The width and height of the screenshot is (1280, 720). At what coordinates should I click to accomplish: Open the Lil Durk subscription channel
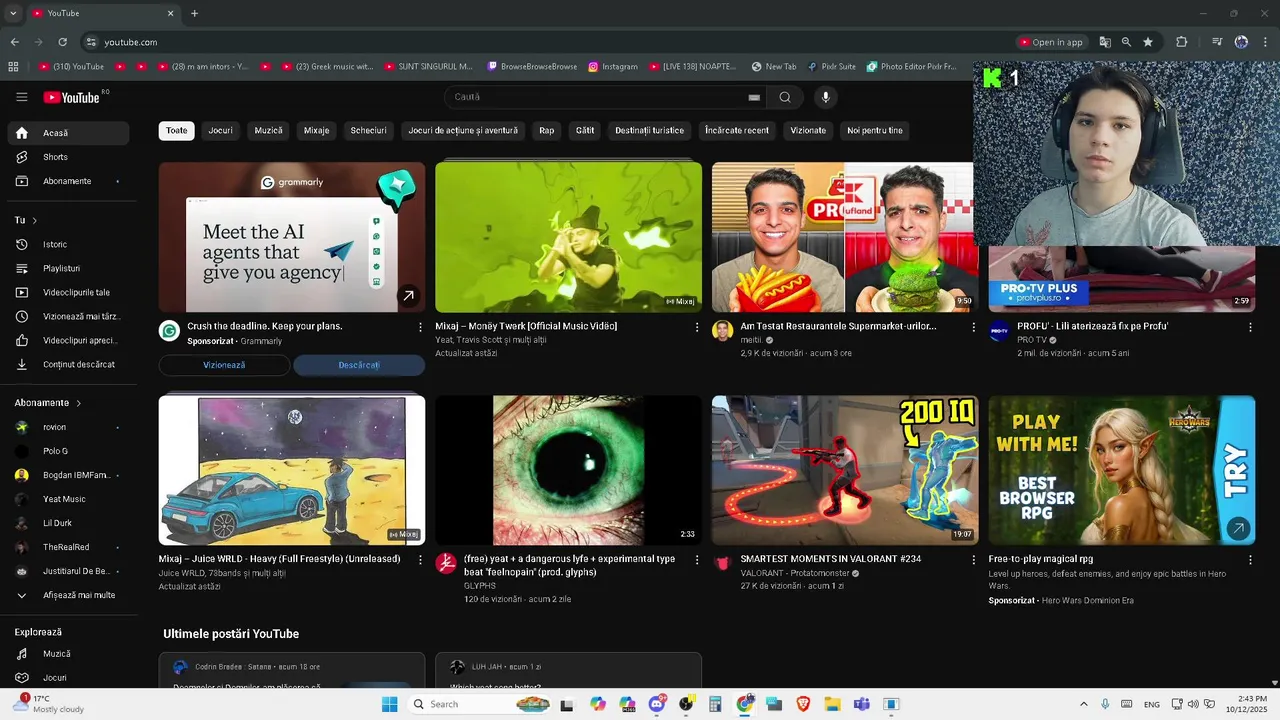coord(68,523)
